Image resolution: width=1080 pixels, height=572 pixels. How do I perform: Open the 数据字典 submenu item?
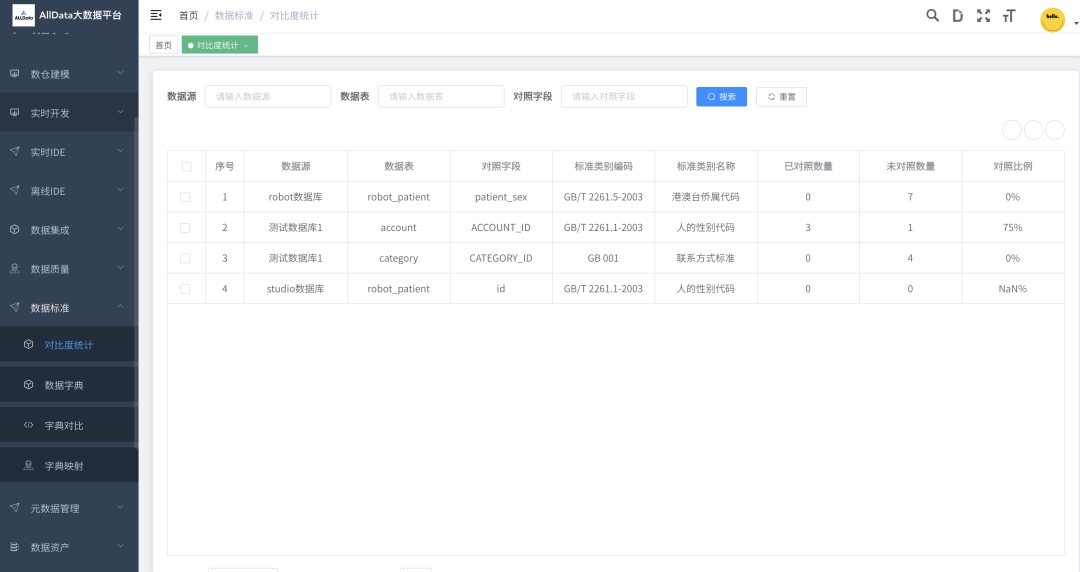[64, 385]
